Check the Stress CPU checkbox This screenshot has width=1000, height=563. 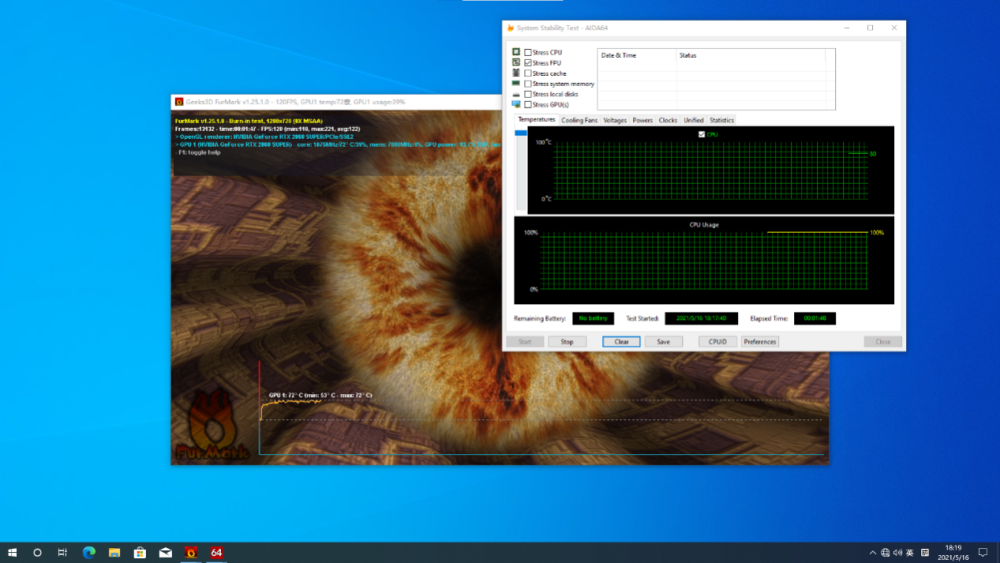coord(527,52)
